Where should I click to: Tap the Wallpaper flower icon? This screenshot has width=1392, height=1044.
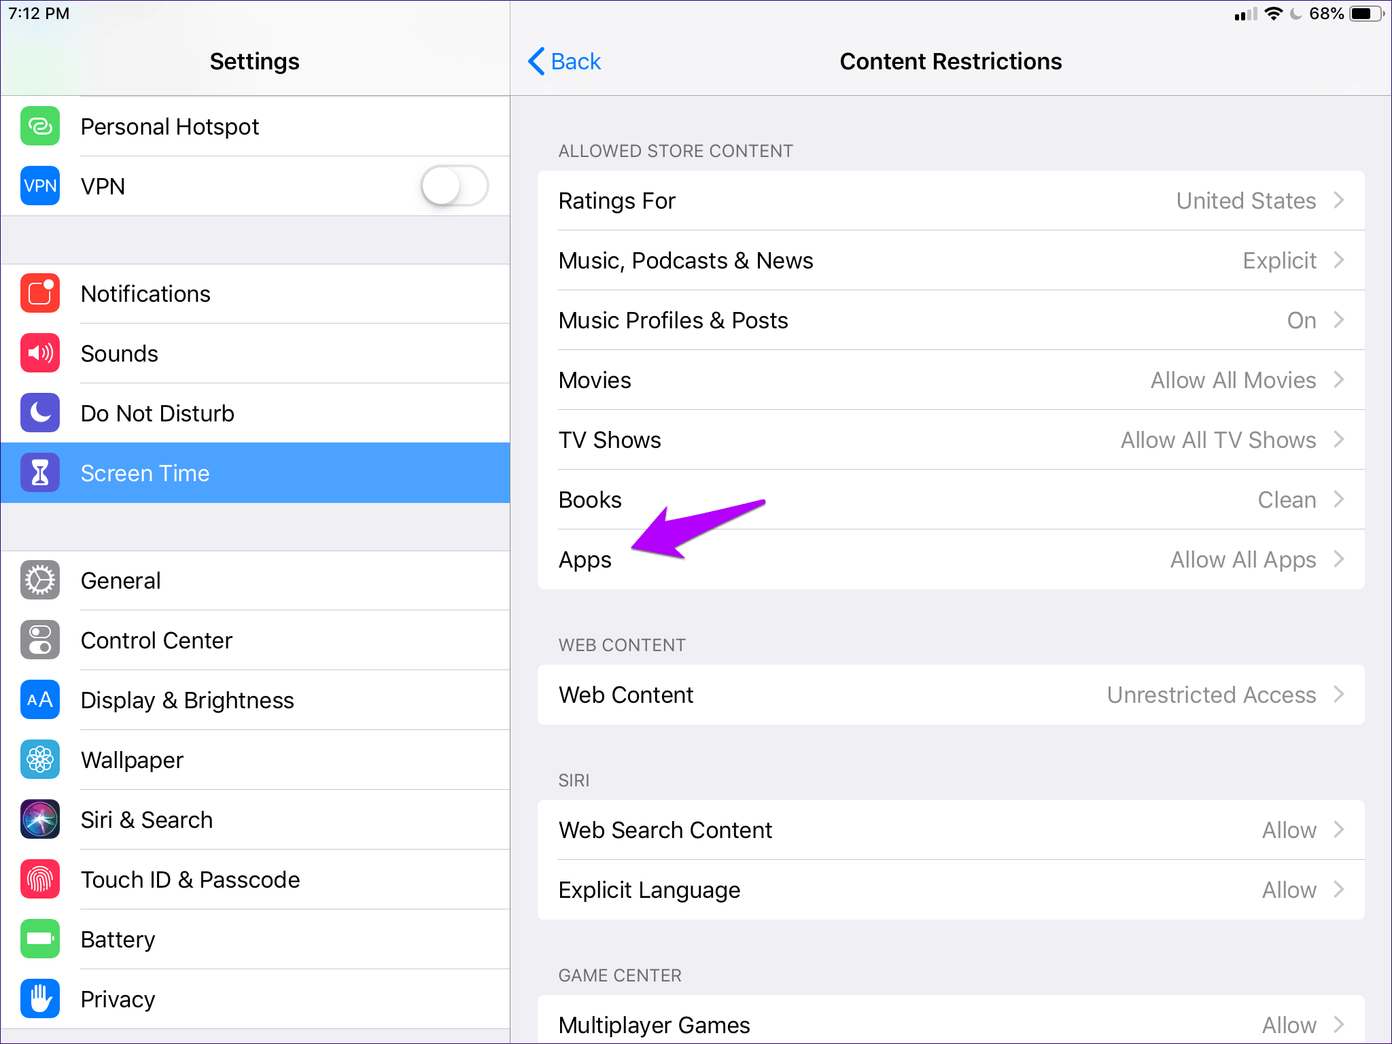pos(40,760)
